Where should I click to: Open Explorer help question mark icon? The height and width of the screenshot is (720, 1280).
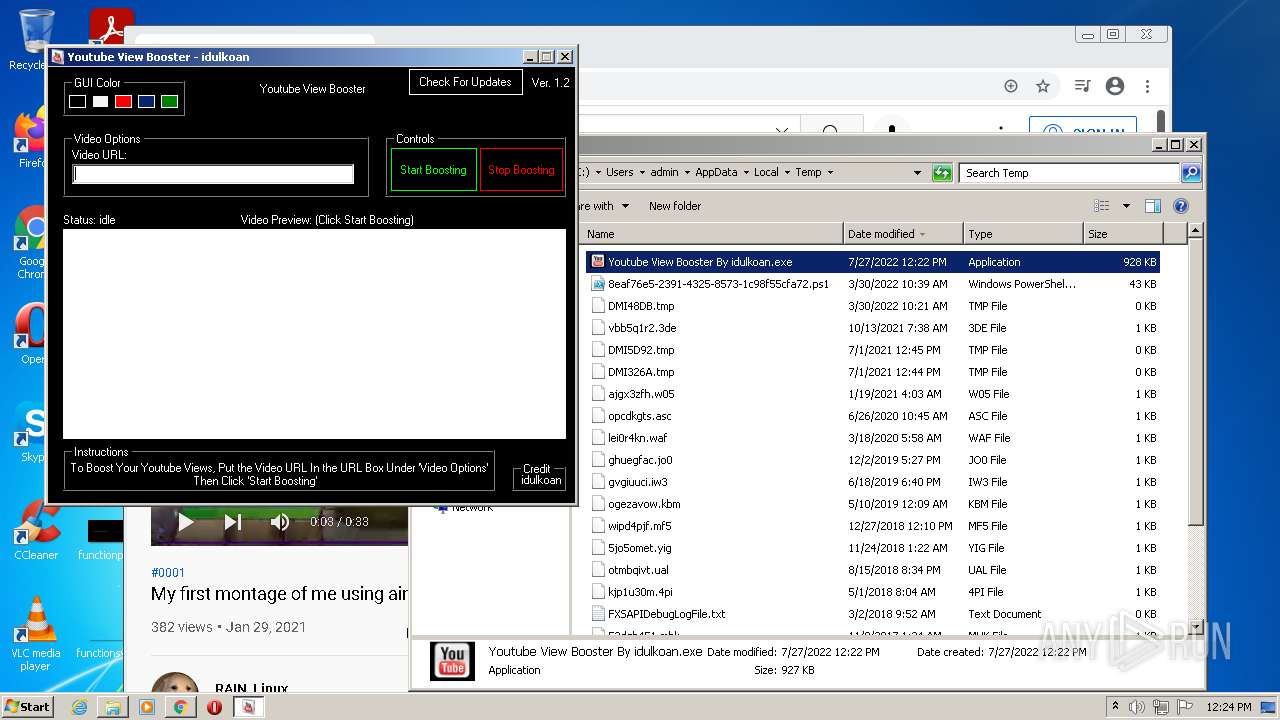tap(1181, 206)
